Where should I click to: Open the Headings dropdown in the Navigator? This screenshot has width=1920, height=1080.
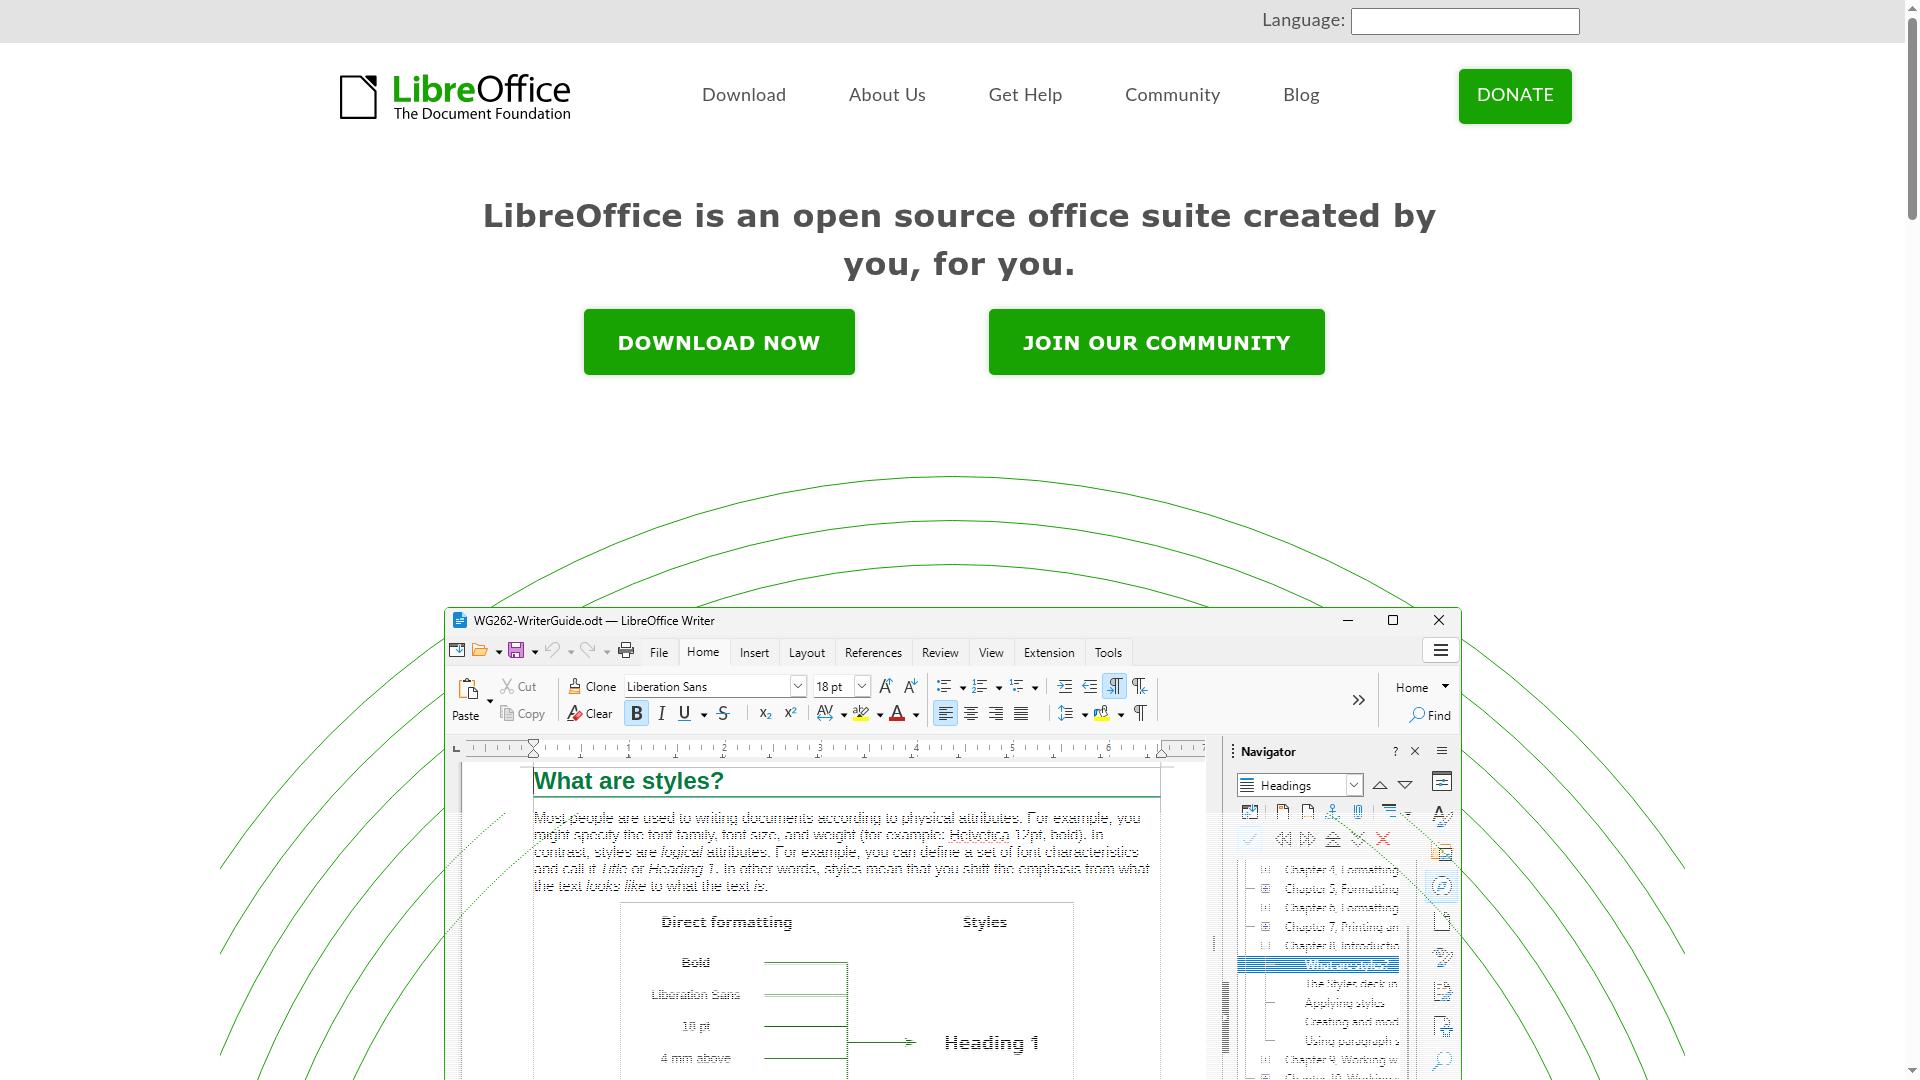coord(1354,785)
